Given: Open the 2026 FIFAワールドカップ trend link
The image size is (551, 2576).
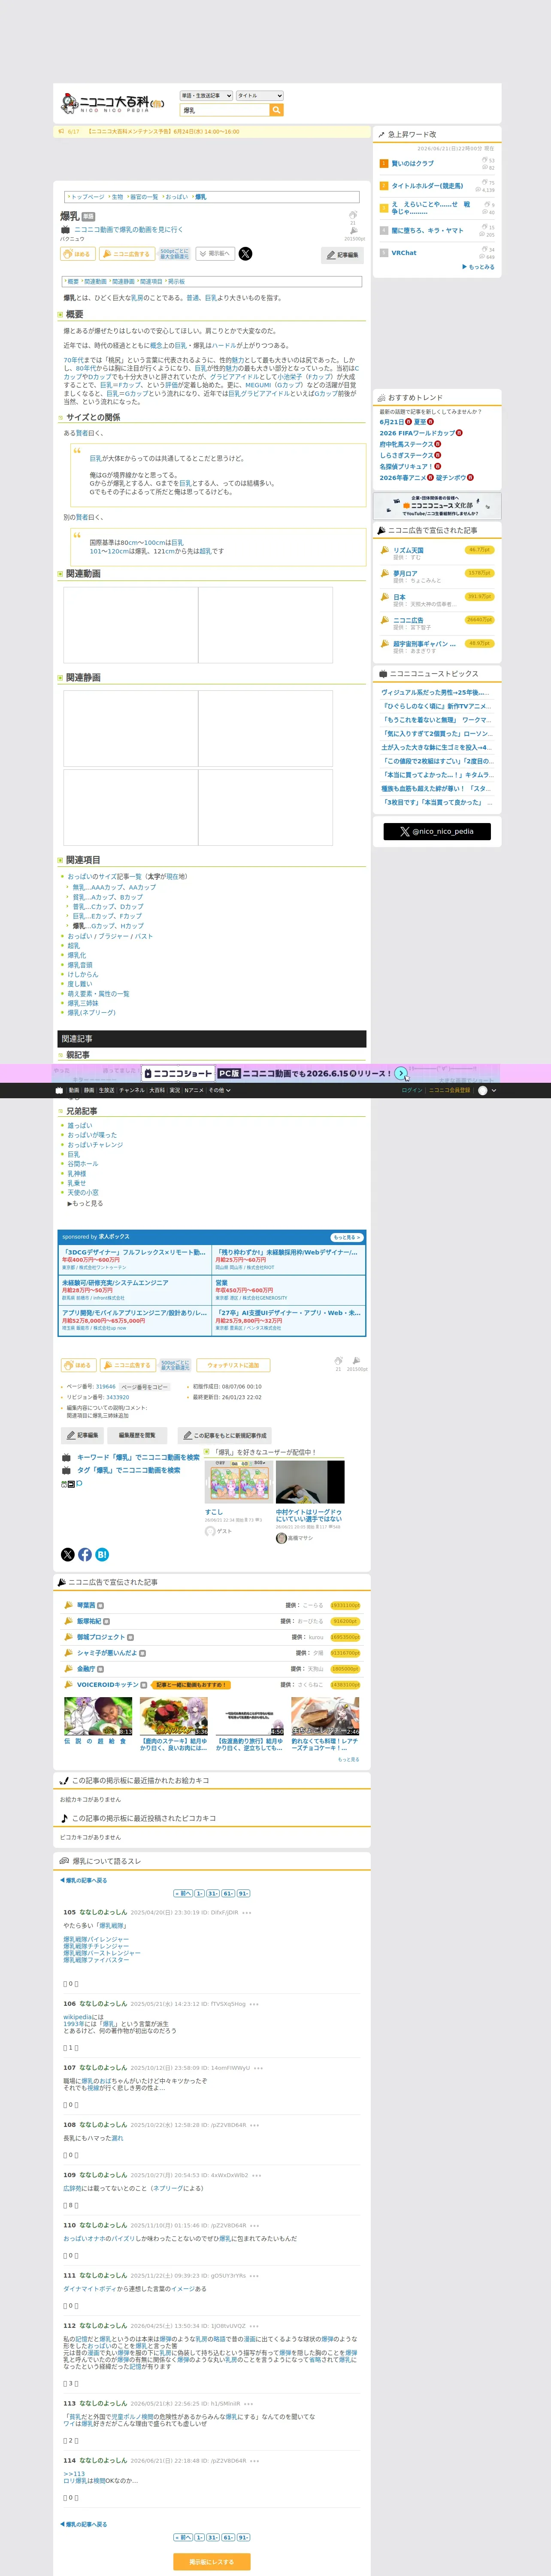Looking at the screenshot, I should point(417,433).
